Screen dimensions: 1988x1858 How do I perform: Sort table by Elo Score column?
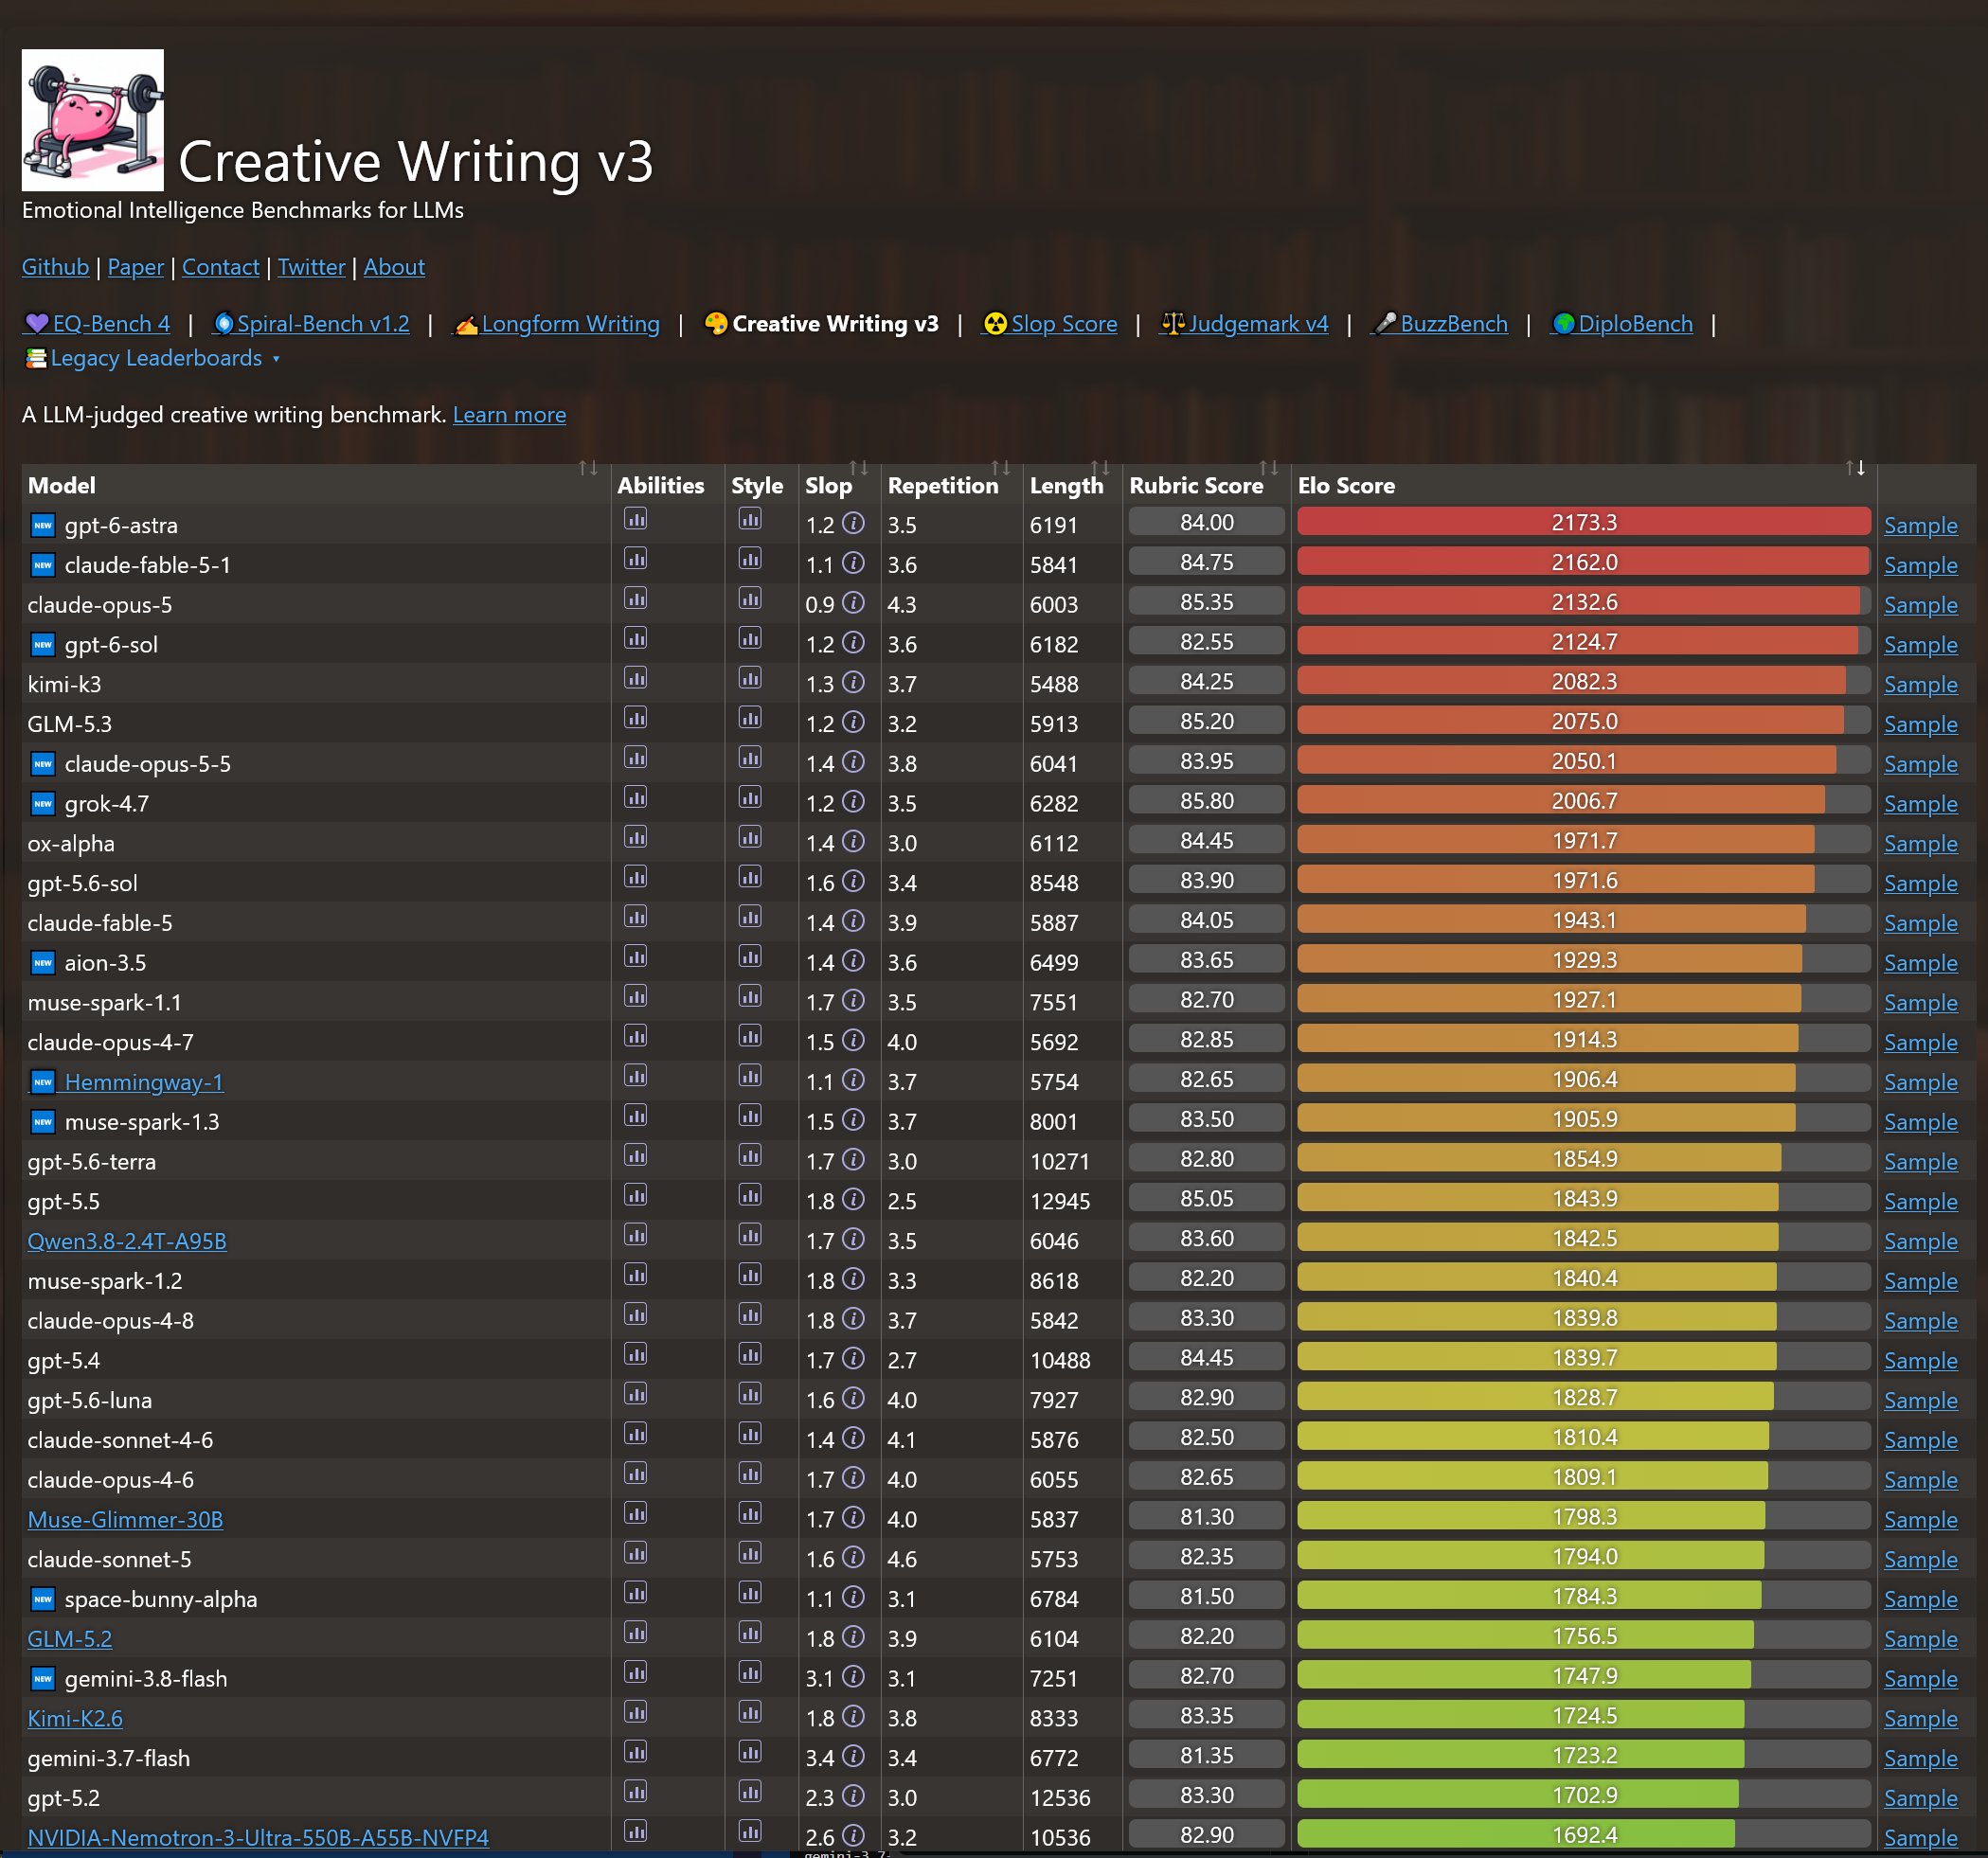1855,468
